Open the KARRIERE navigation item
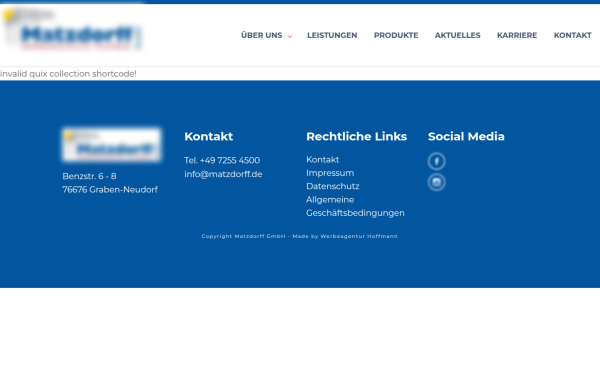This screenshot has width=600, height=375. tap(517, 35)
